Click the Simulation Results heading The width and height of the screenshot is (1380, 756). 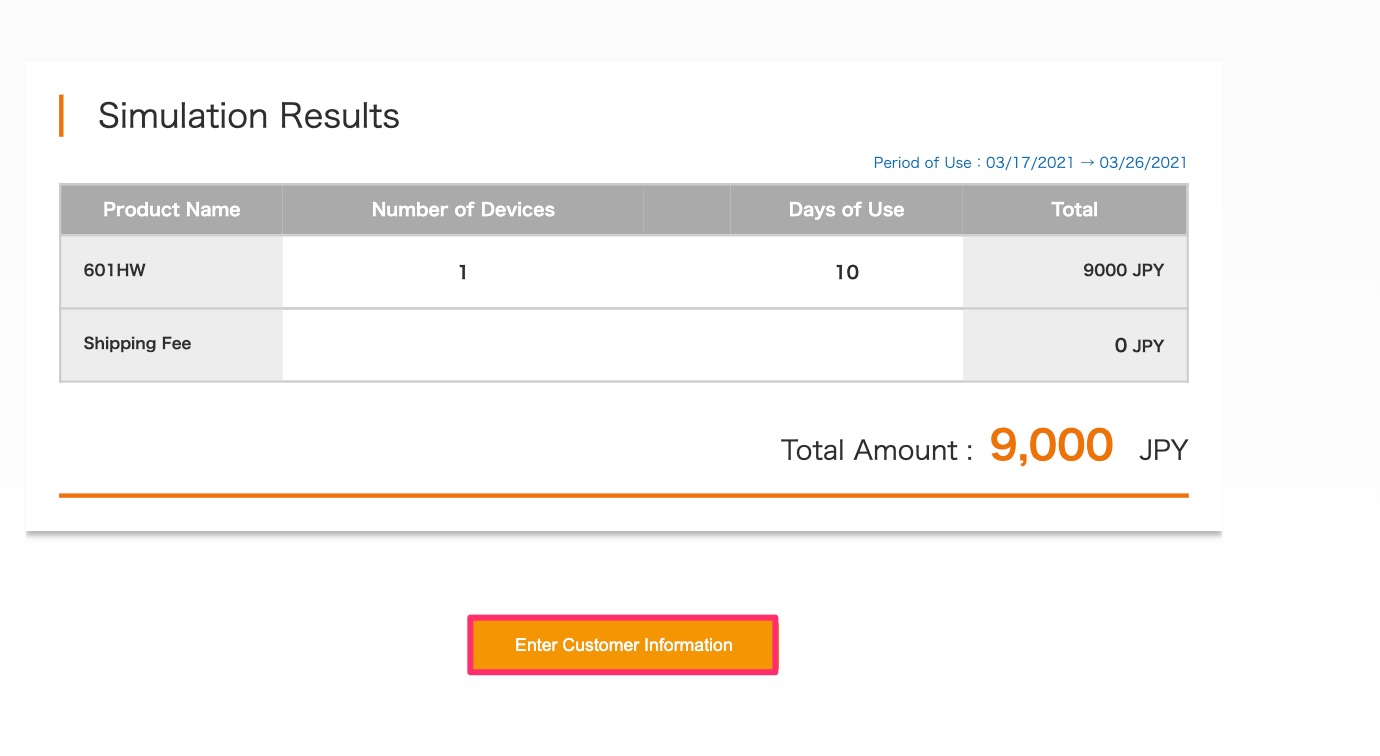(x=248, y=116)
